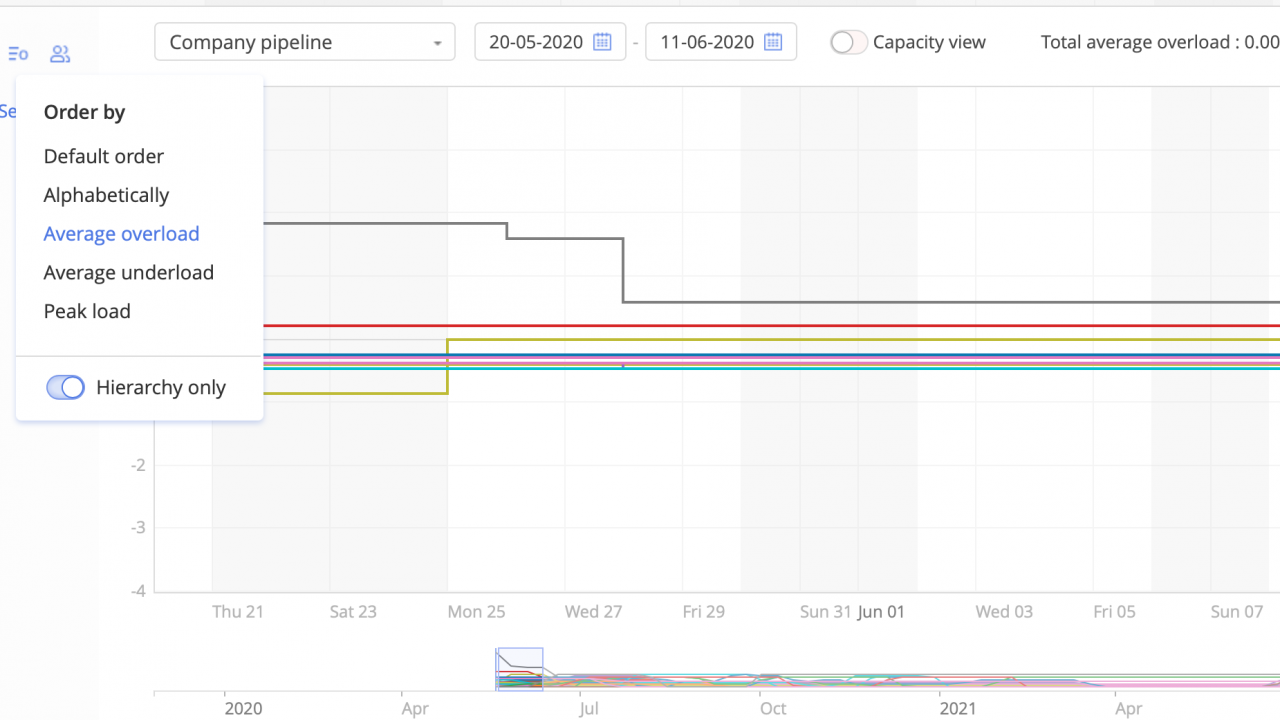This screenshot has height=720, width=1280.
Task: Open calendar picker for end date
Action: point(772,42)
